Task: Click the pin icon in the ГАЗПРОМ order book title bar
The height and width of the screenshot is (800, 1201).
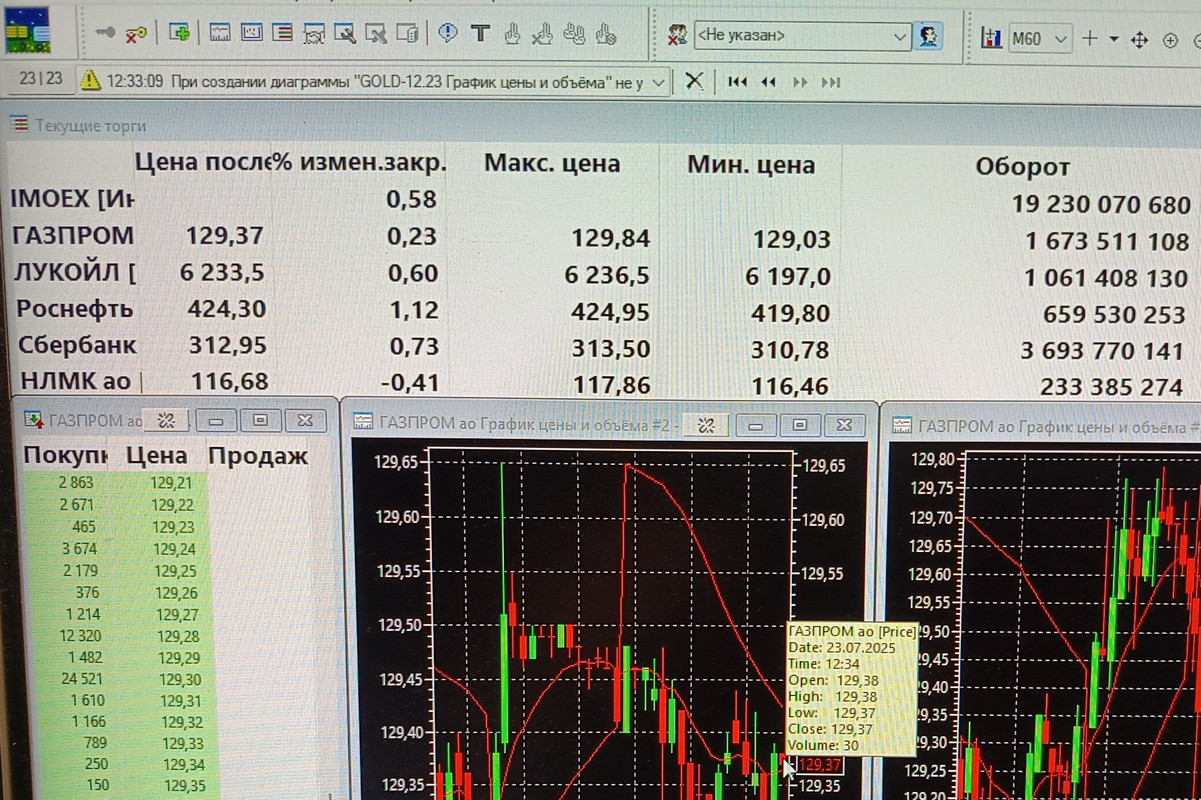Action: 167,421
